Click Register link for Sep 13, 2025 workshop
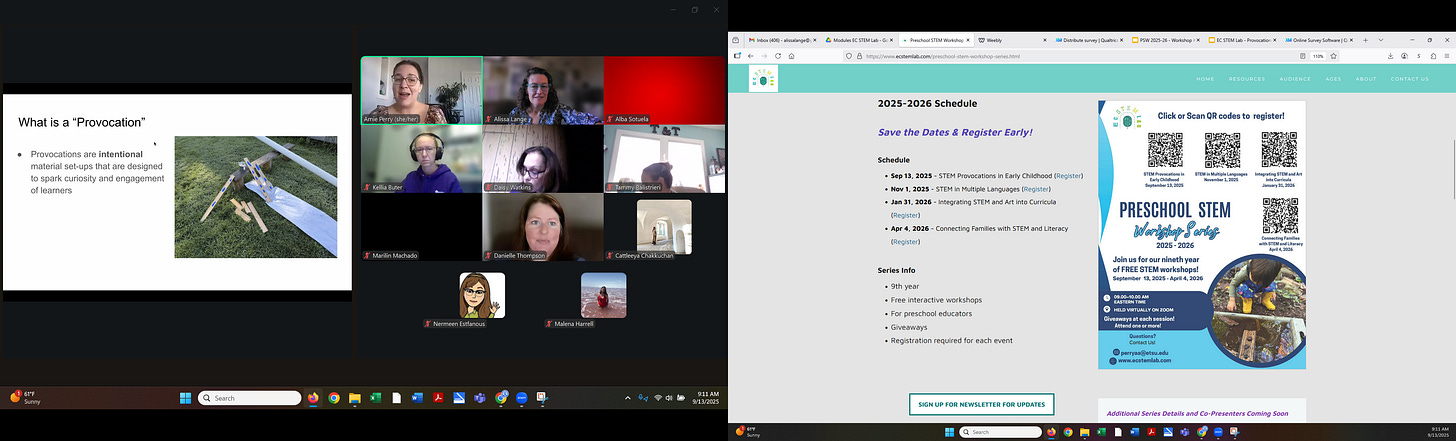The width and height of the screenshot is (1456, 441). (x=1069, y=176)
